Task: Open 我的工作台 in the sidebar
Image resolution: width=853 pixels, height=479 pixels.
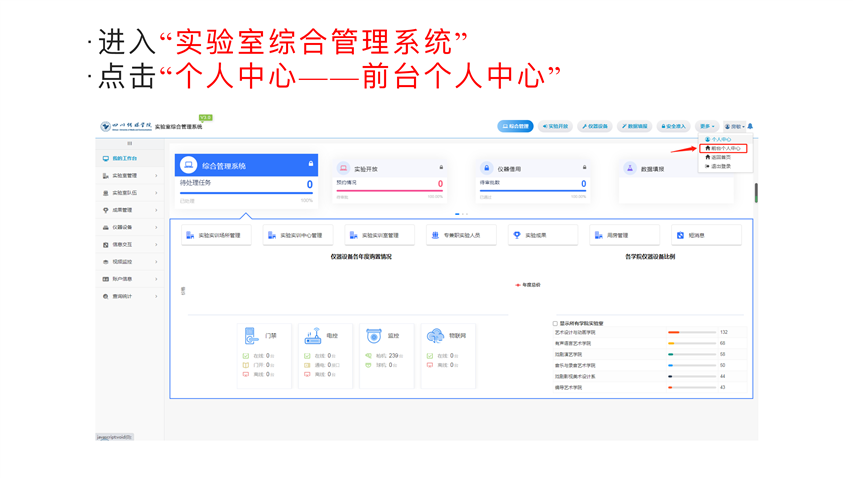Action: [x=125, y=159]
